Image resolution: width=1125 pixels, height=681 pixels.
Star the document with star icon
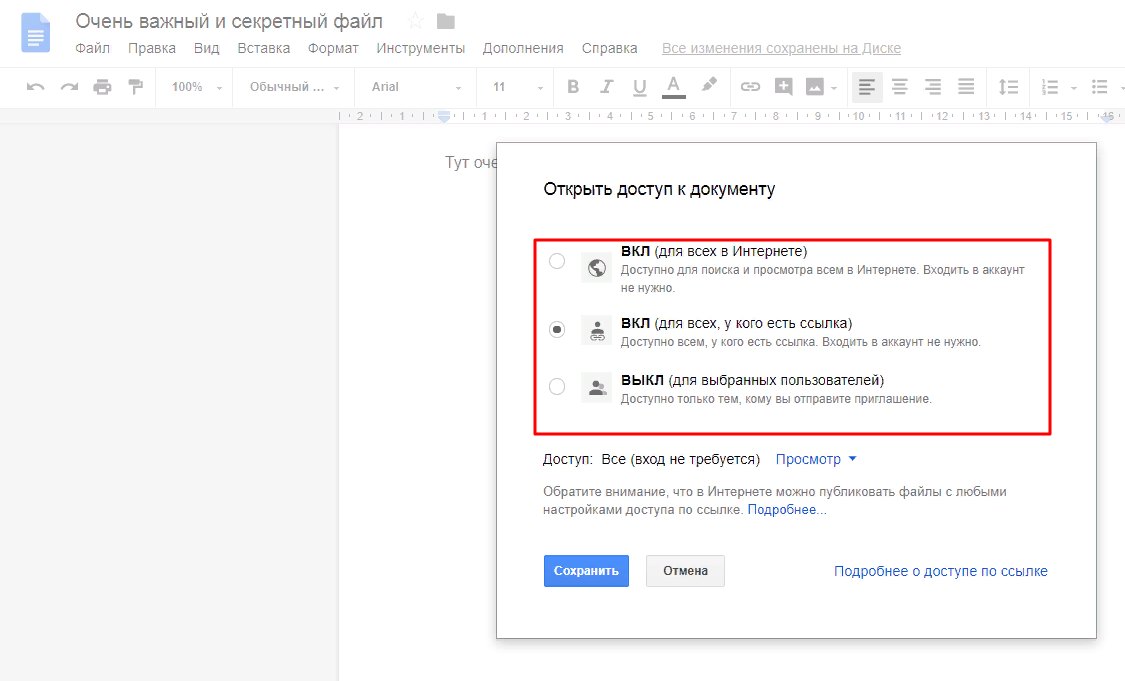pos(416,22)
